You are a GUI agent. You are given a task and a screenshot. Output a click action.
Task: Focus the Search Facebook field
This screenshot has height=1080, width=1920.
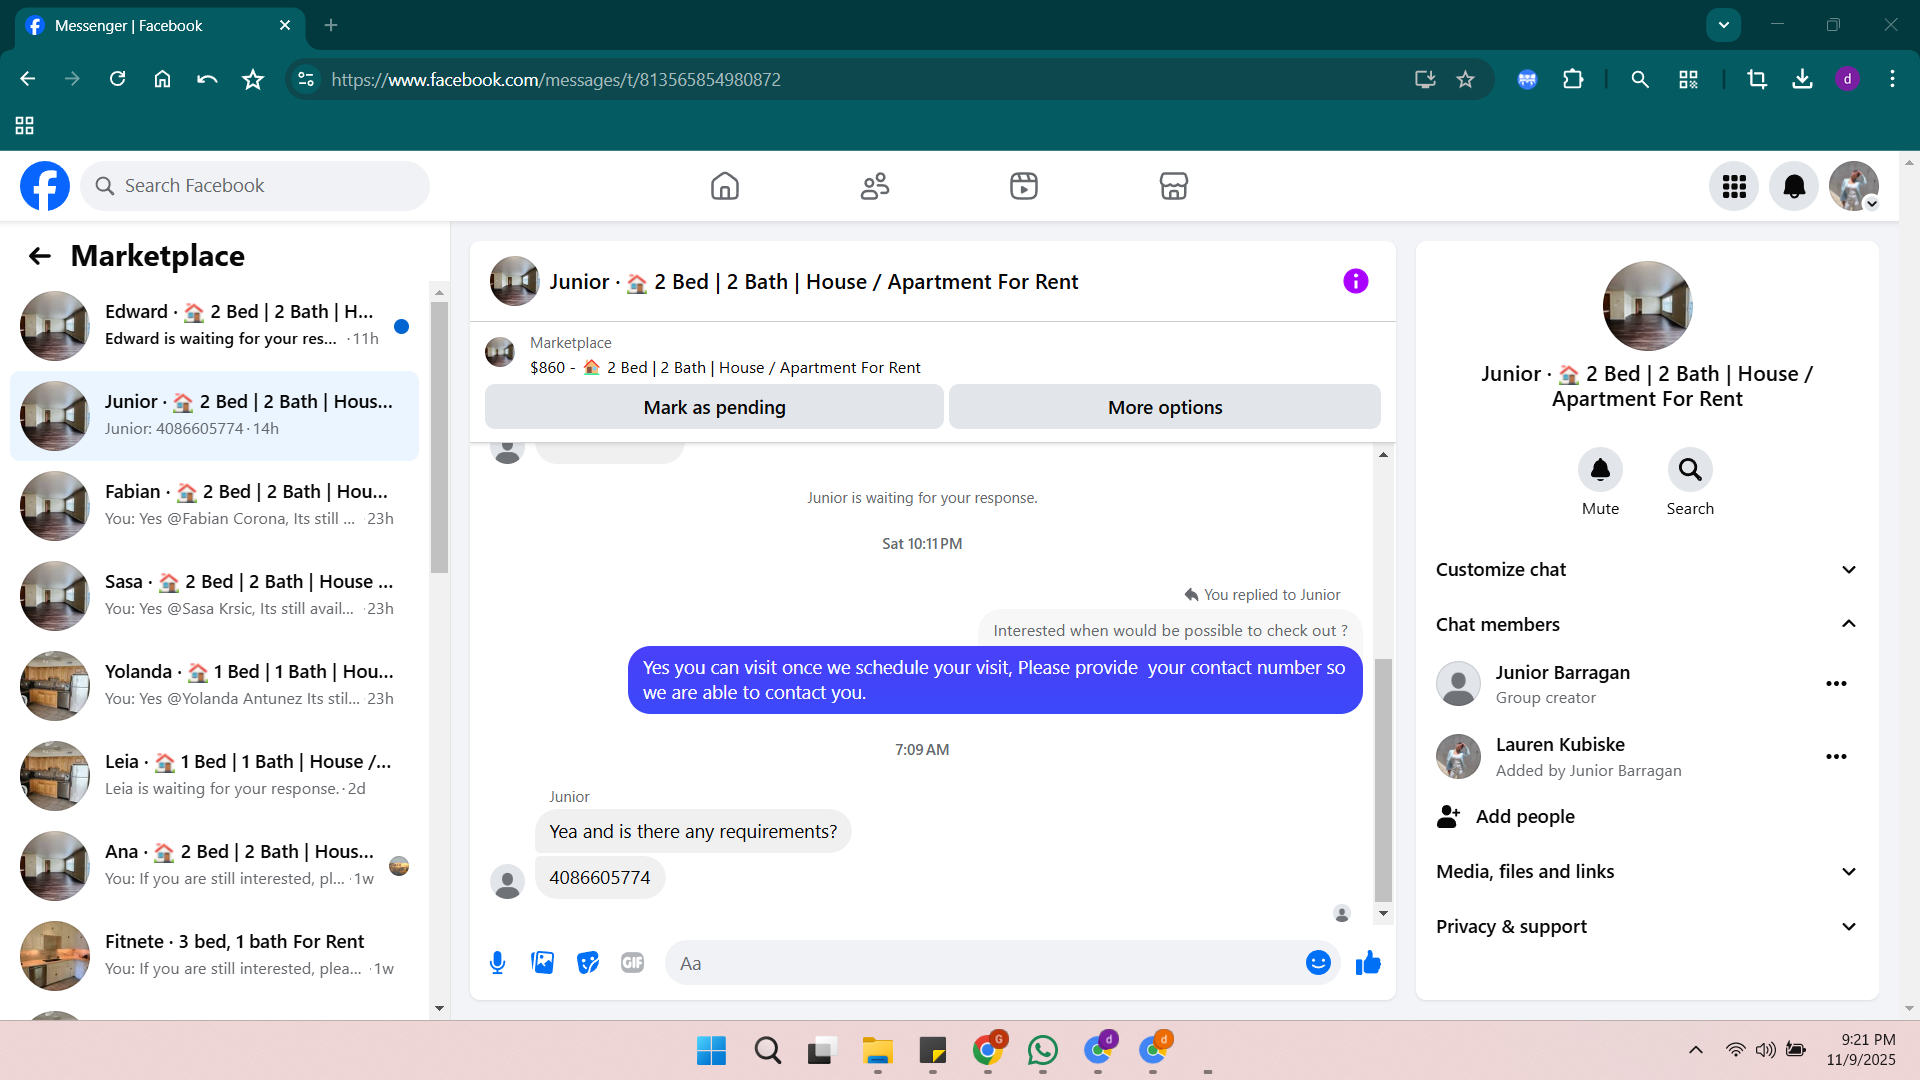[x=255, y=186]
